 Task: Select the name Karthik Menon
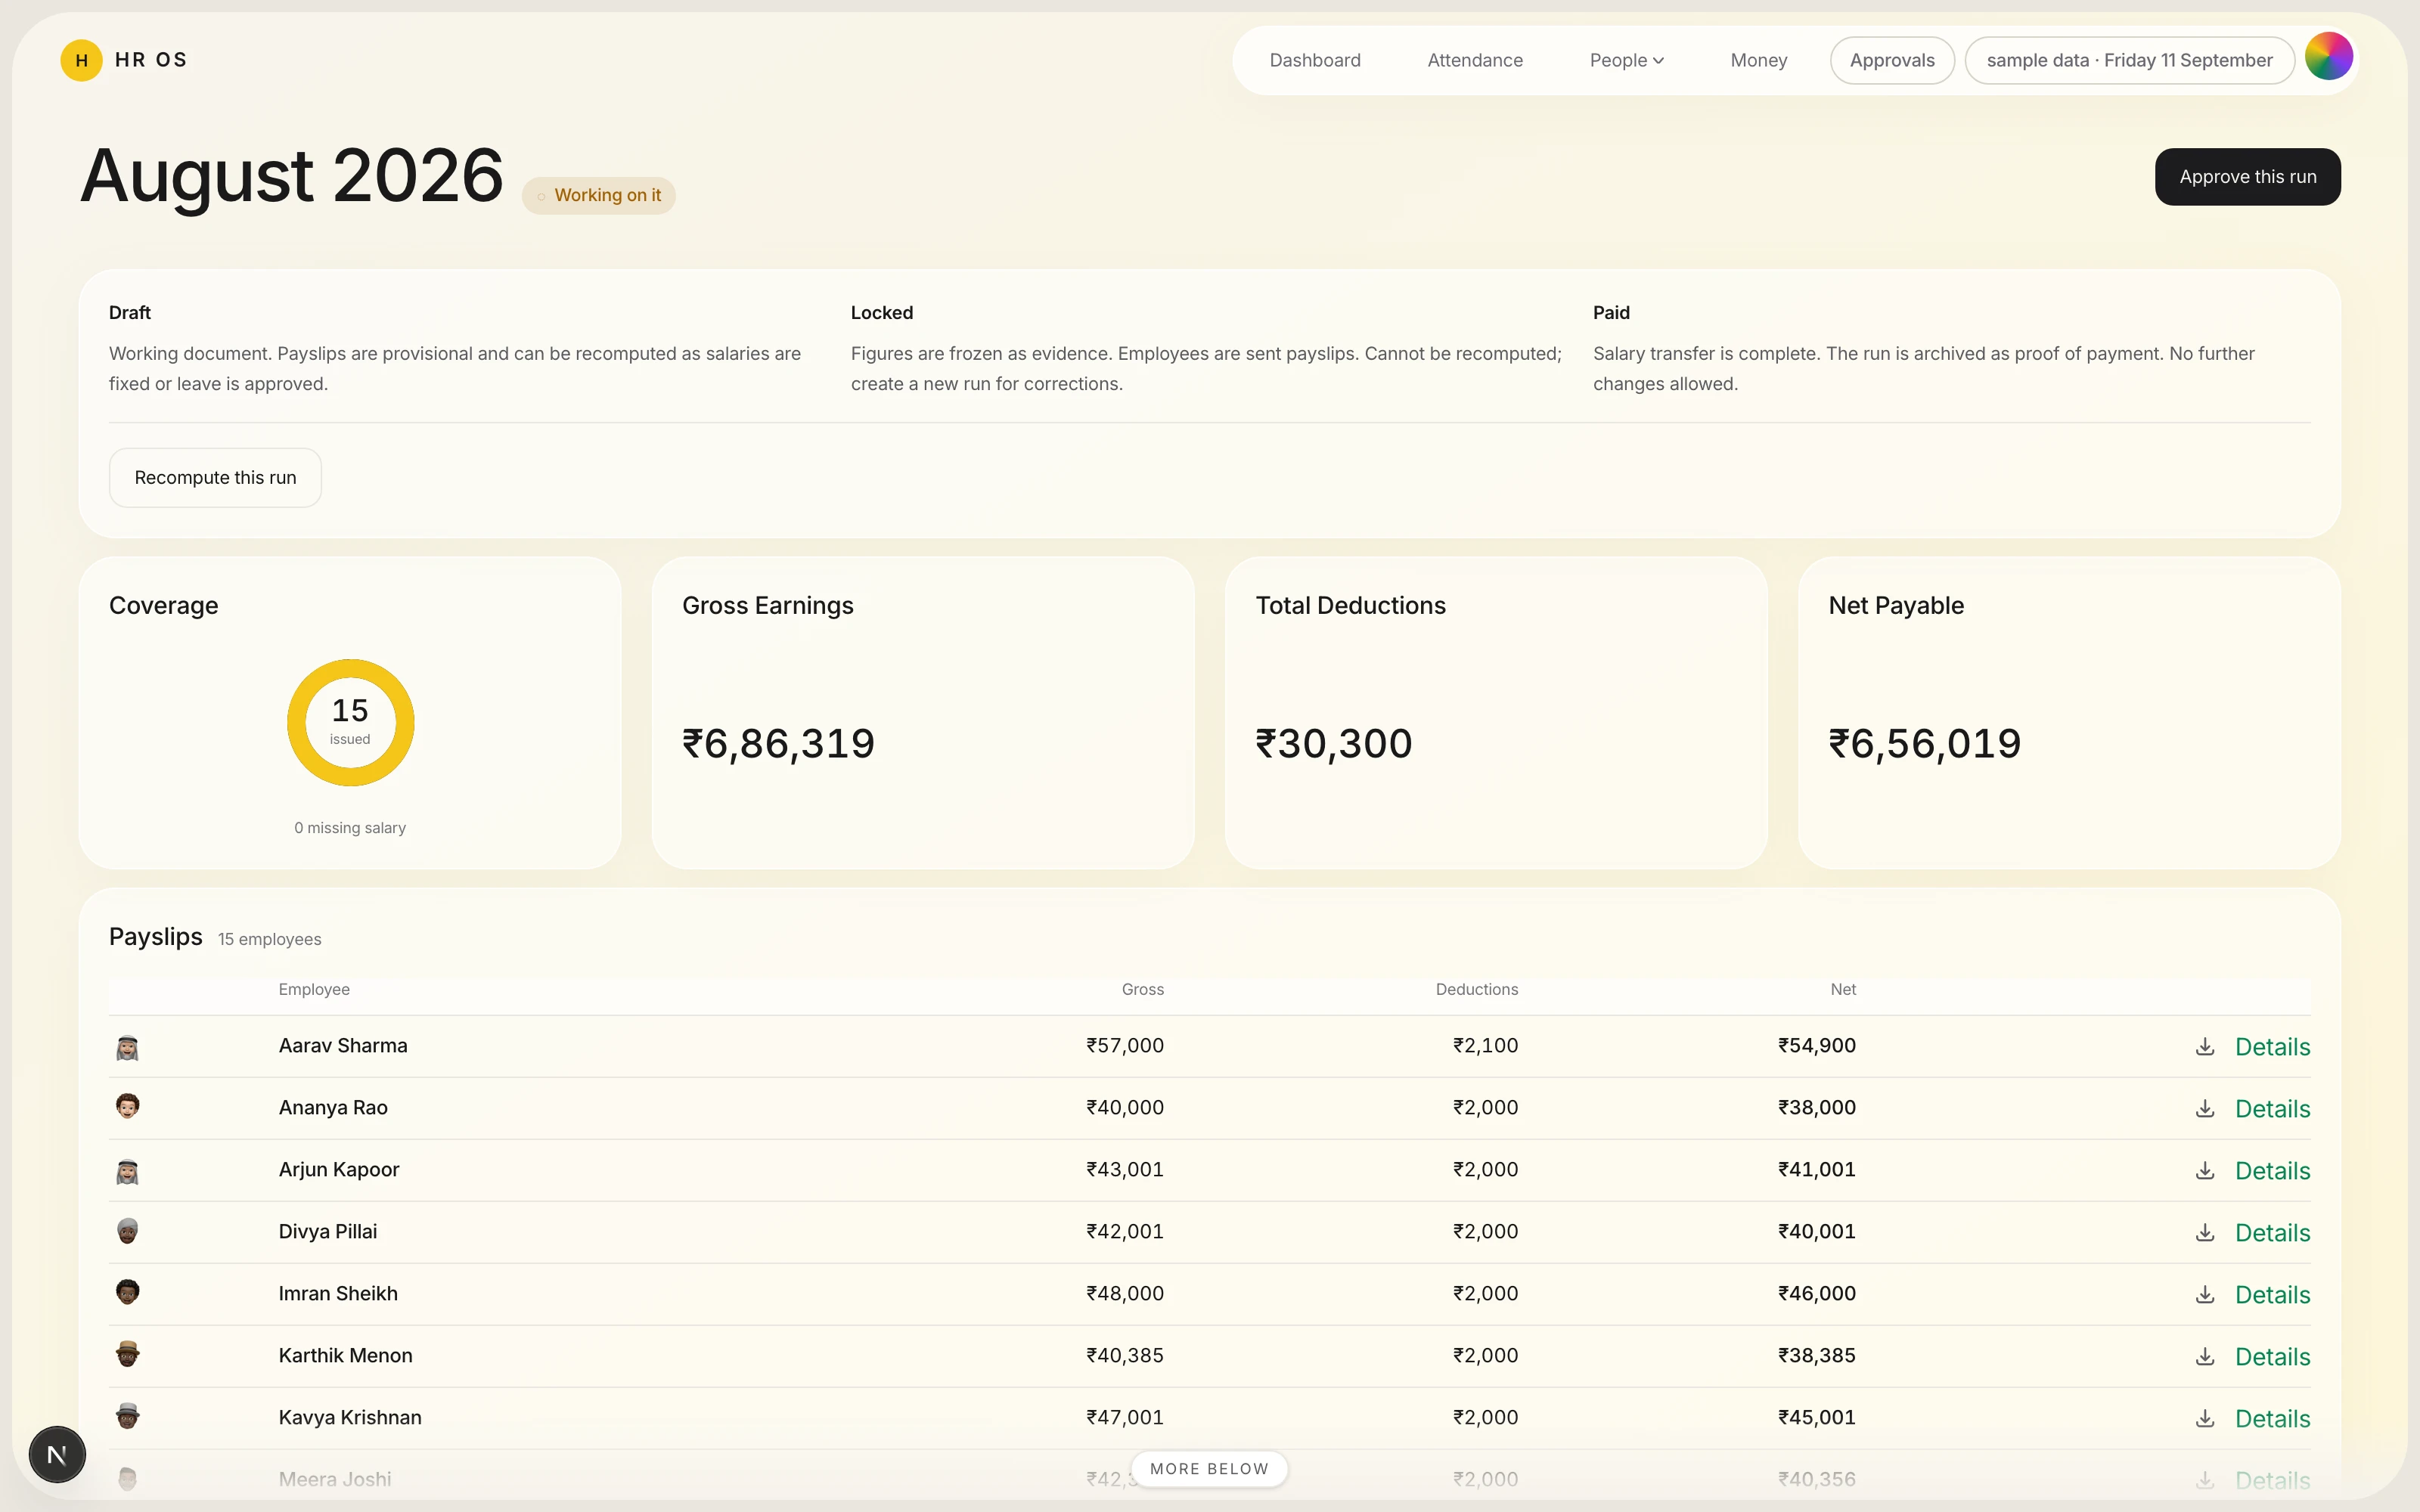[345, 1356]
